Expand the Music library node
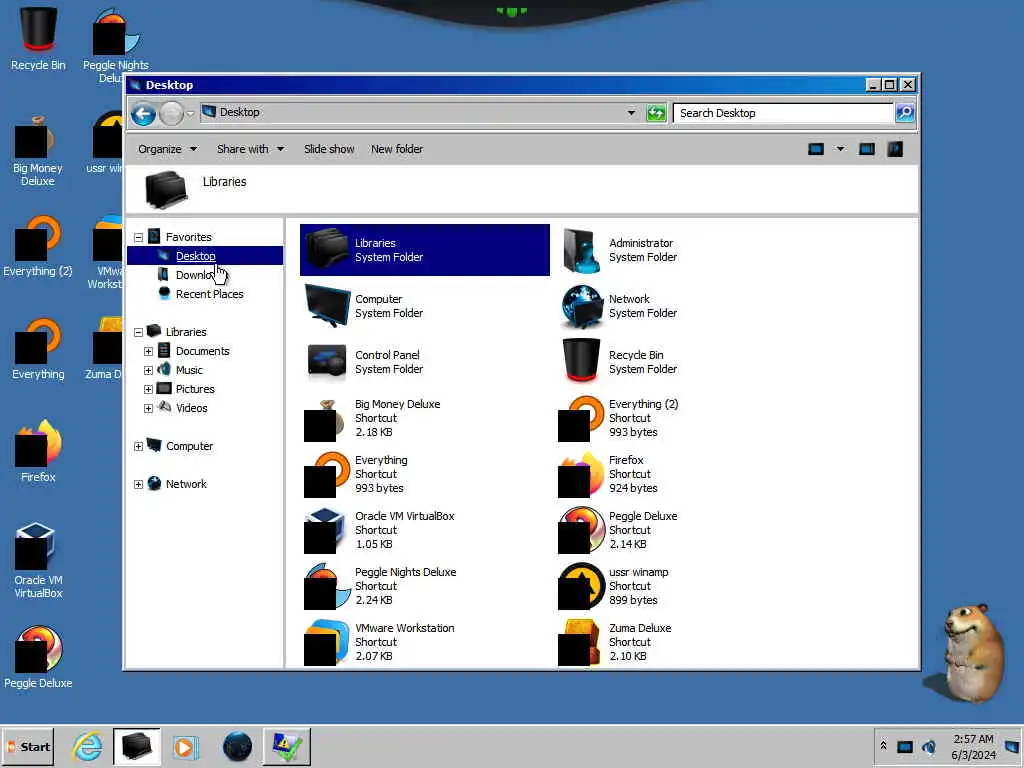This screenshot has width=1024, height=768. pyautogui.click(x=148, y=370)
